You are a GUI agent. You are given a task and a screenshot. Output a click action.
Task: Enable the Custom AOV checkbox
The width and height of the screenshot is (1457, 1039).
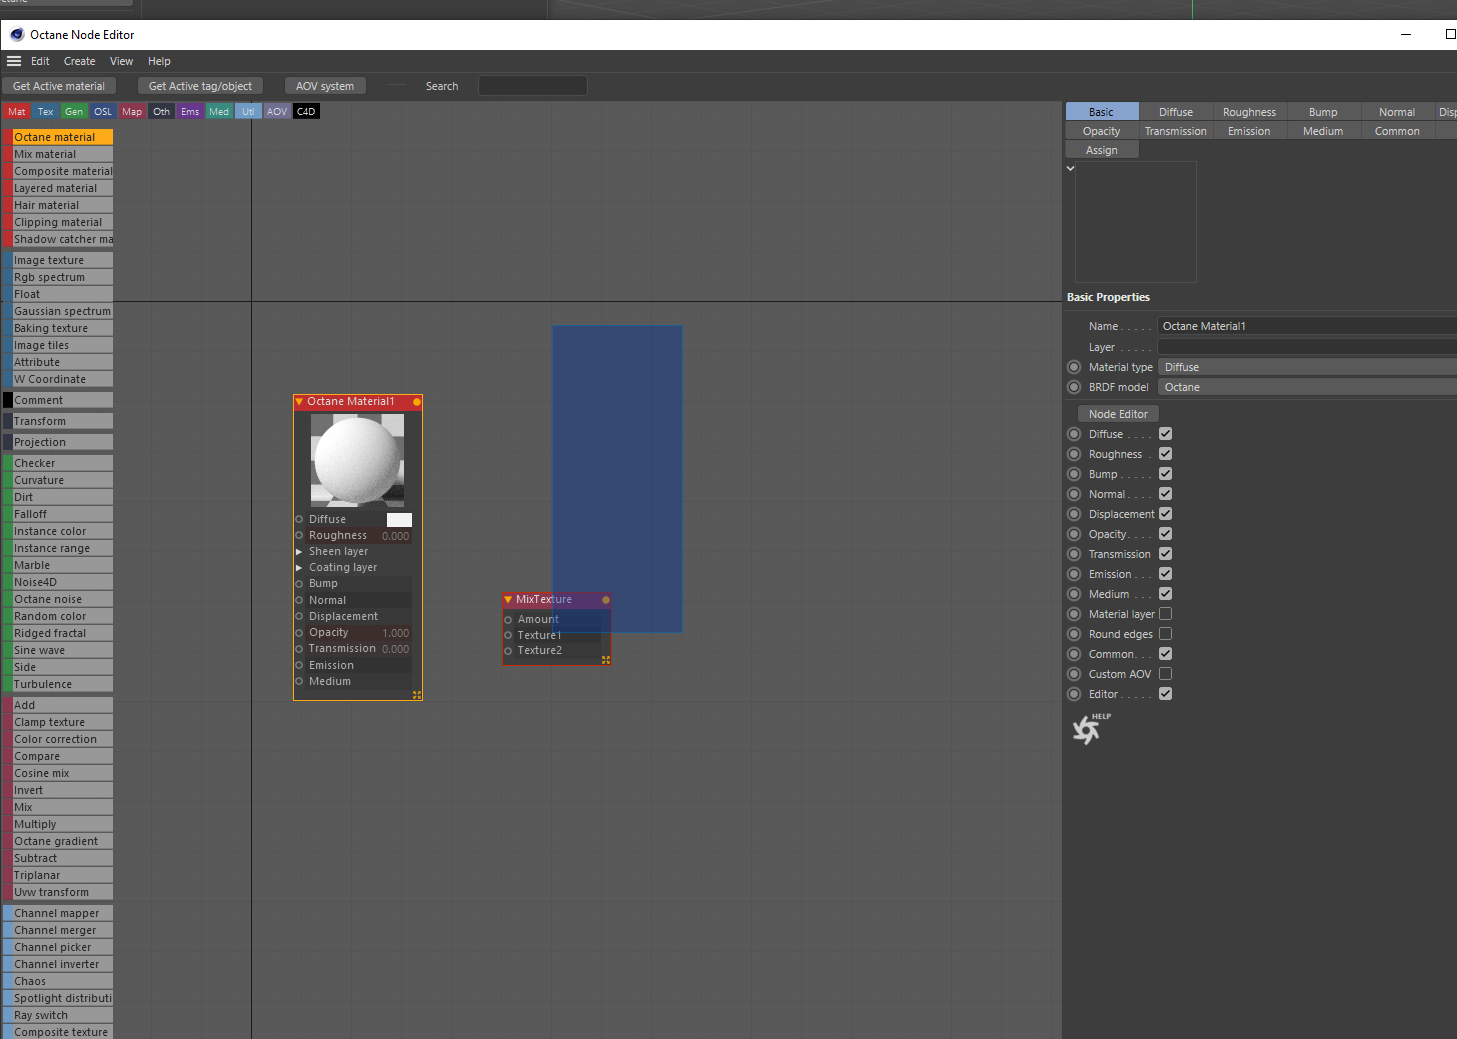(1165, 674)
